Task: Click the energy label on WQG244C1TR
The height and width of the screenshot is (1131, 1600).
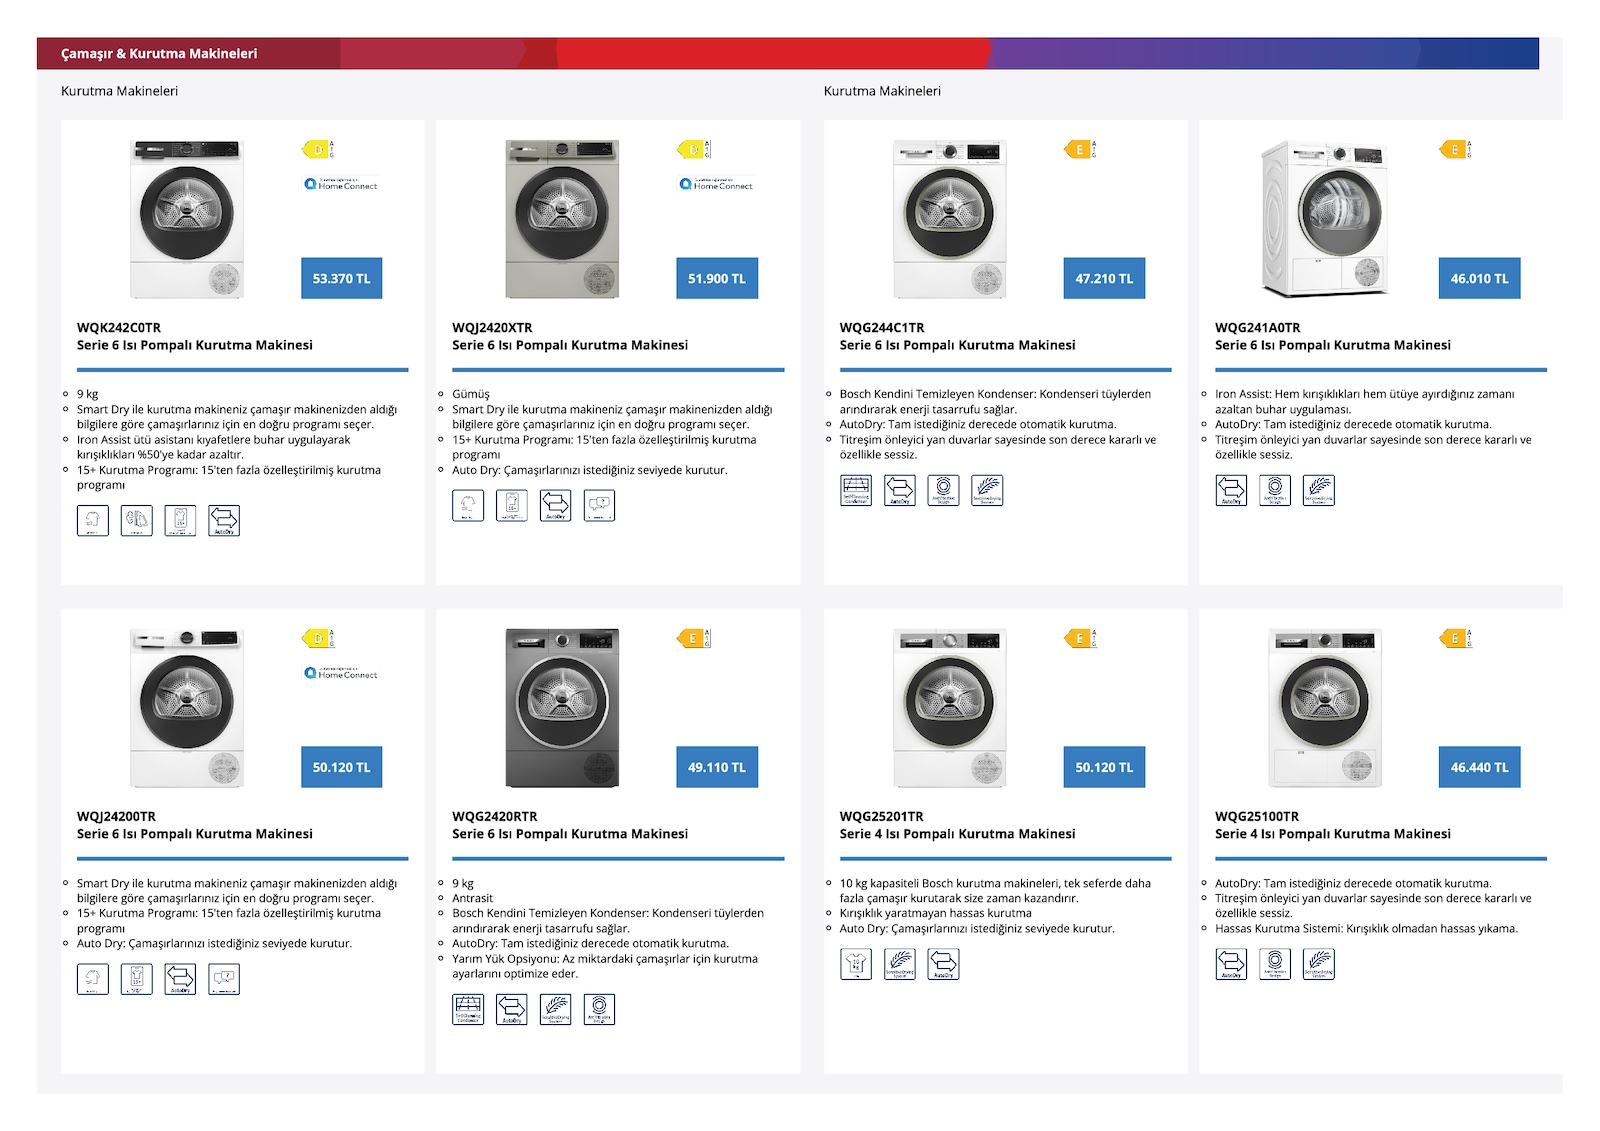Action: [x=1080, y=150]
